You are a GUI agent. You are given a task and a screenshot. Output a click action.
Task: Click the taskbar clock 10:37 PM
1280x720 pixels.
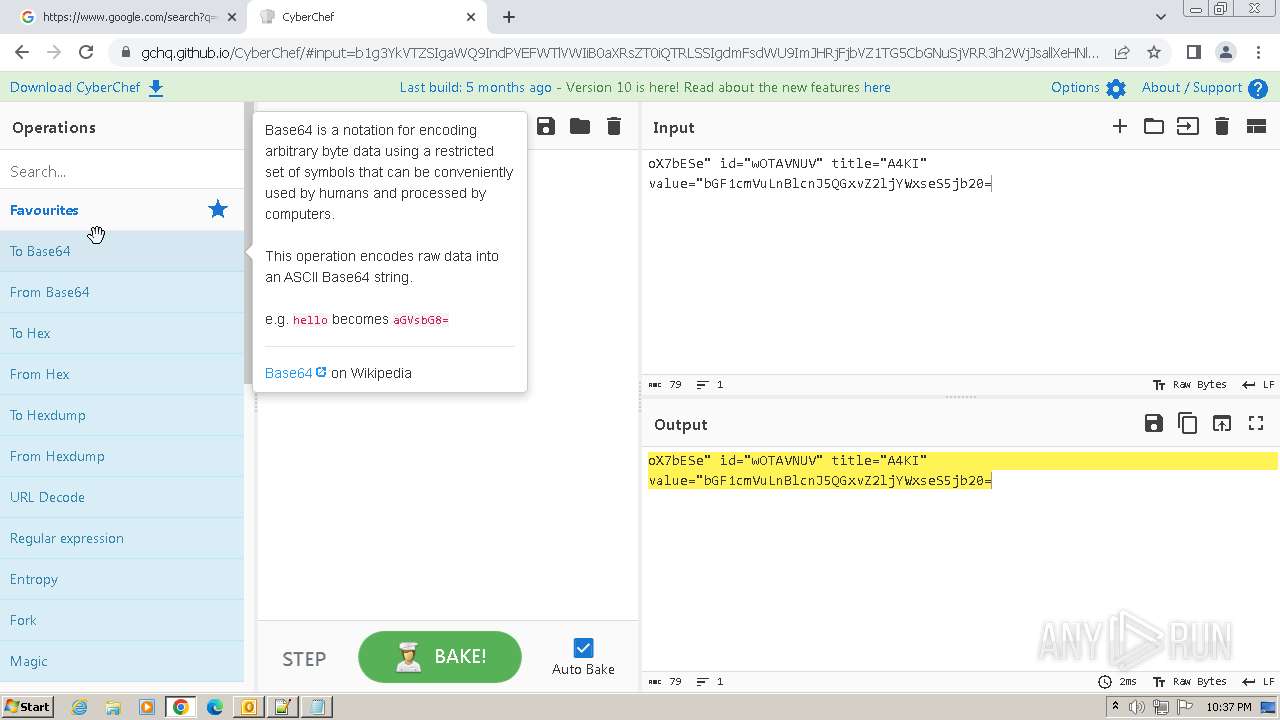point(1228,707)
